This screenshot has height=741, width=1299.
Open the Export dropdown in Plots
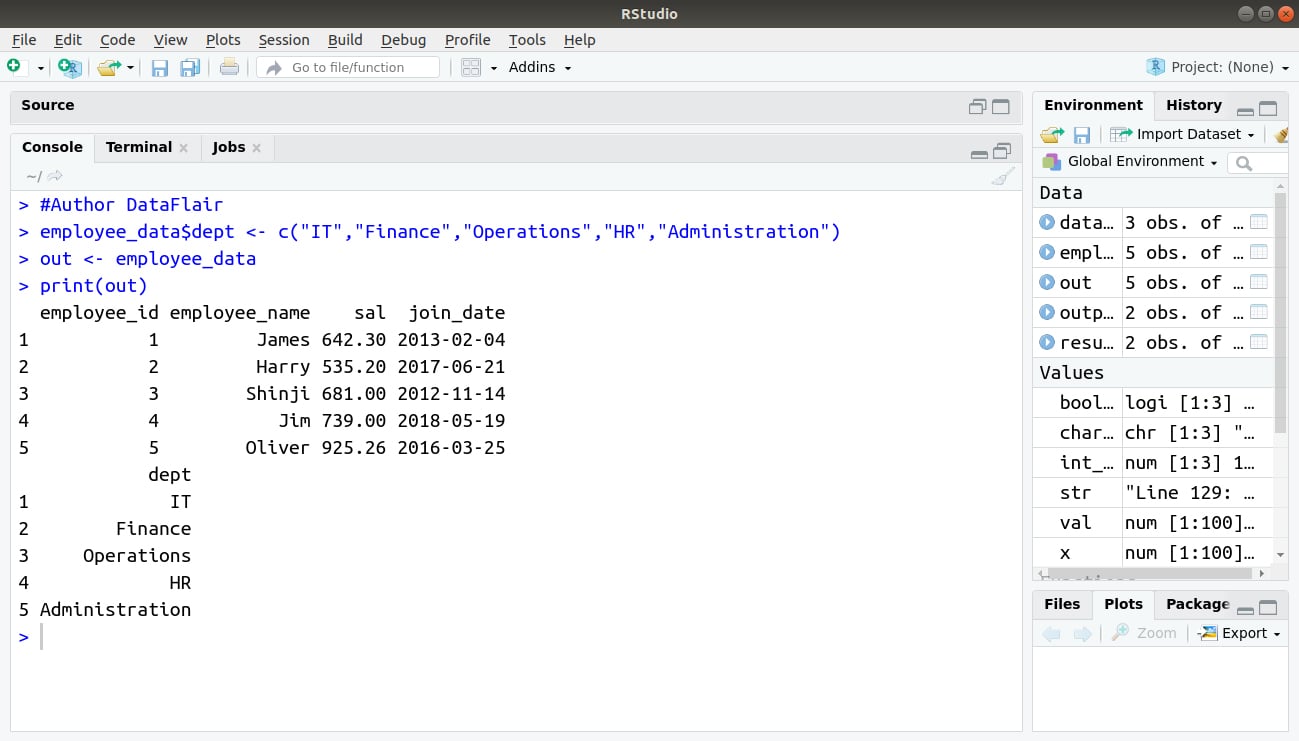[1240, 633]
